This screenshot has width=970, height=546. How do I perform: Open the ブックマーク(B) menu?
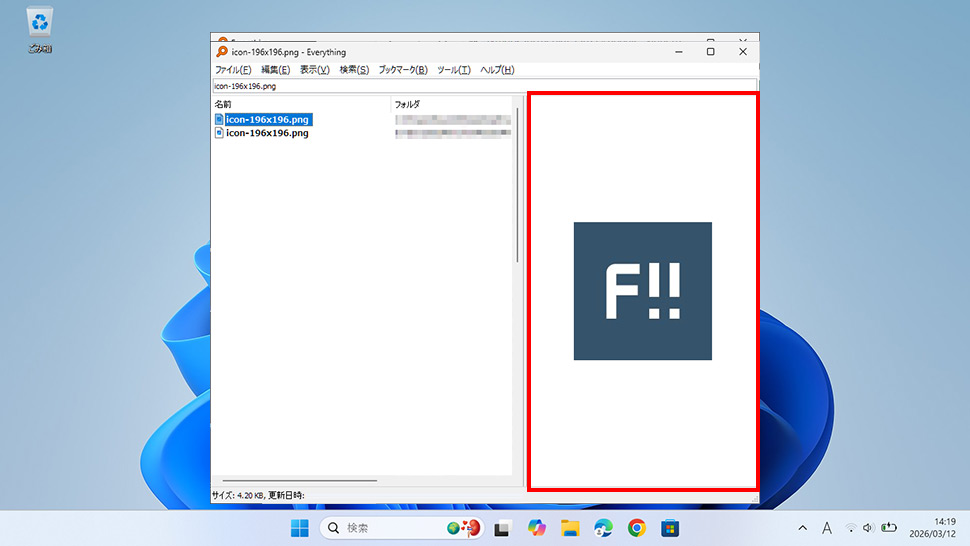pos(403,70)
